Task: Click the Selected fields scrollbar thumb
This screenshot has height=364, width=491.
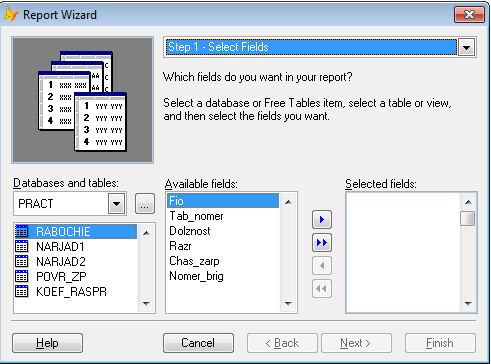Action: (x=468, y=219)
